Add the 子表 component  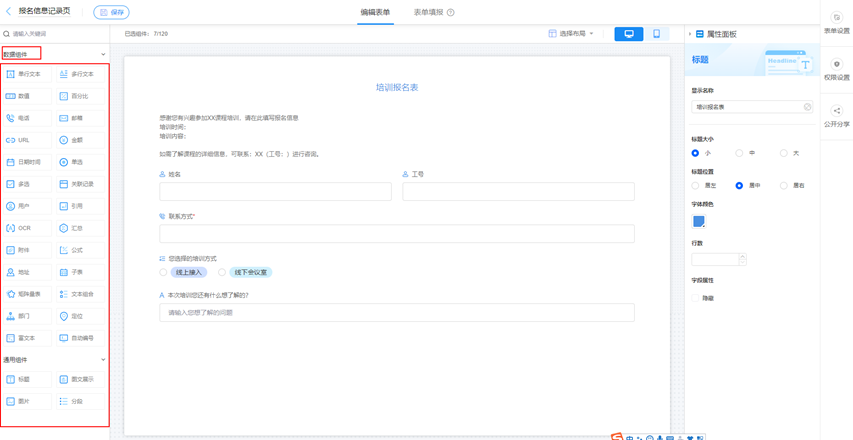(81, 272)
